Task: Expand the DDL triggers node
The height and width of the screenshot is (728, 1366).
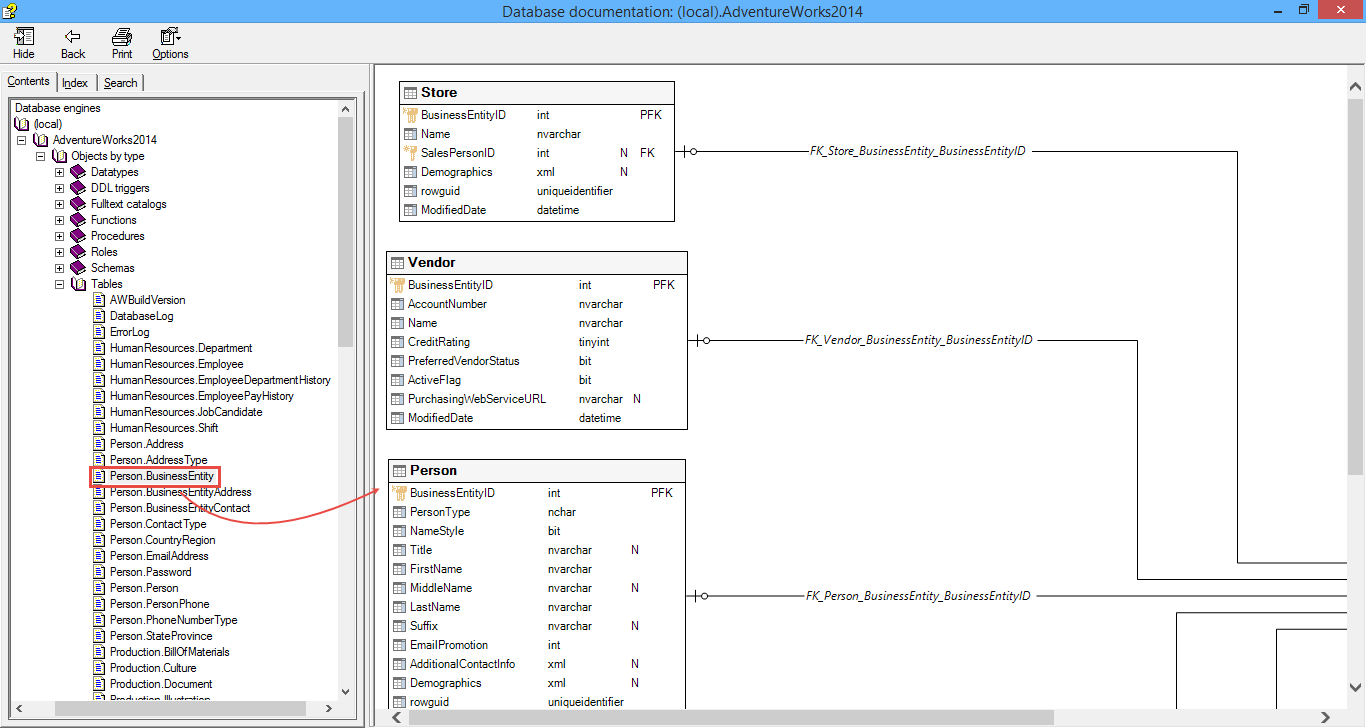Action: [x=59, y=188]
